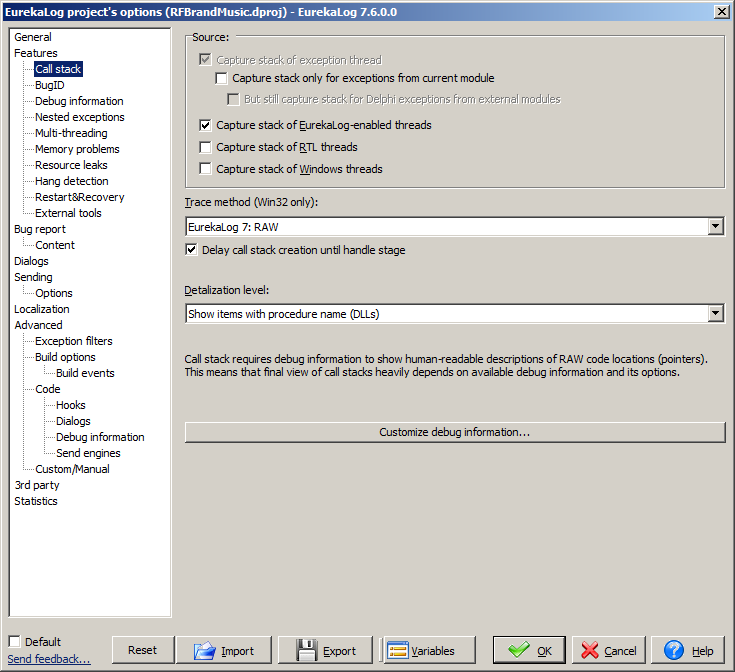
Task: Open Restart&Recovery settings
Action: pyautogui.click(x=80, y=197)
